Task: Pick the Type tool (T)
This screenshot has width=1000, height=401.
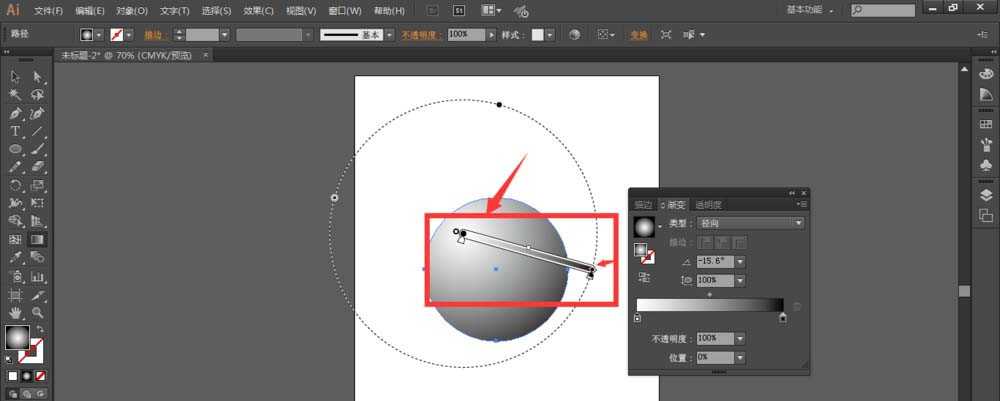Action: pyautogui.click(x=16, y=131)
